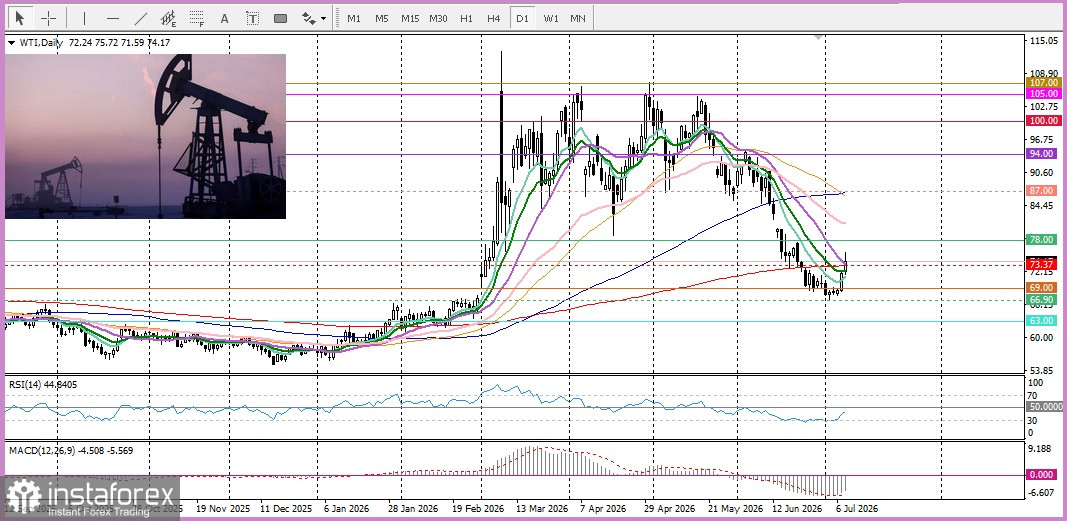Choose the text 'A' tool
Viewport: 1067px width, 521px height.
224,18
